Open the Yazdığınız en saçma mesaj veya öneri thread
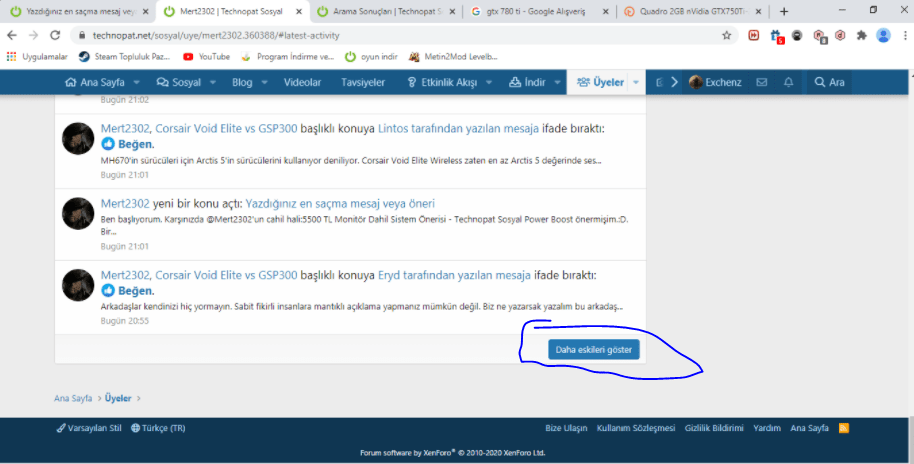 (x=340, y=203)
